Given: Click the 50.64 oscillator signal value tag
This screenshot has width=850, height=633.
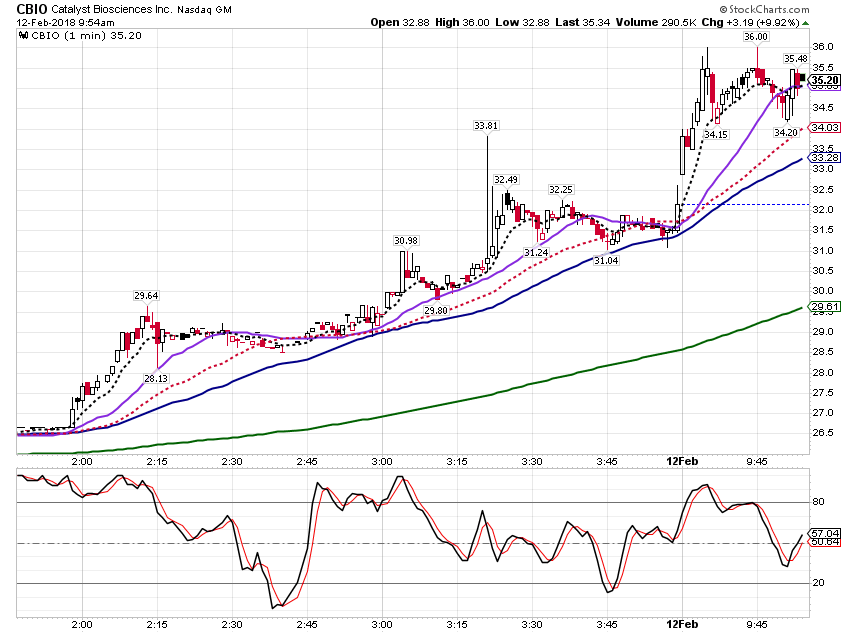Looking at the screenshot, I should pos(825,541).
